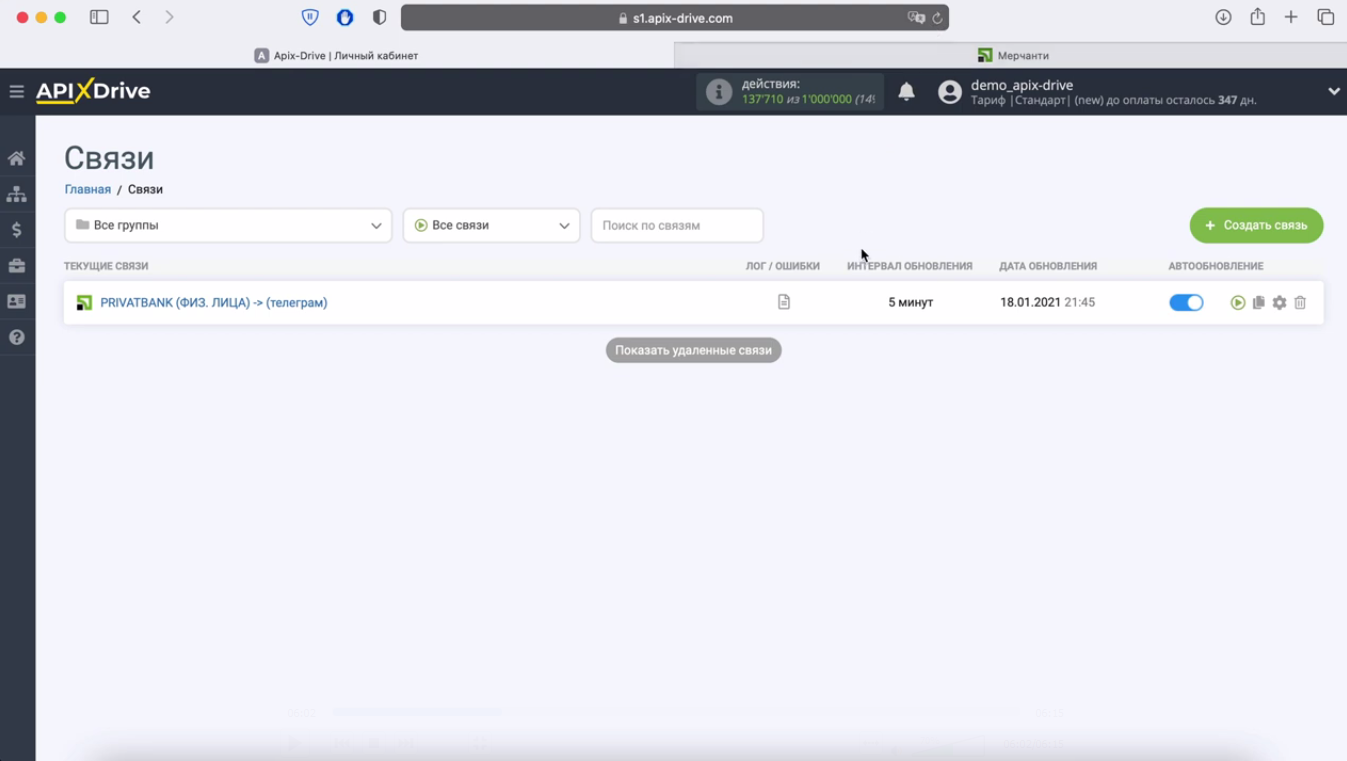Click the demo_apix-drive username
Screen dimensions: 1347x761
[x=1022, y=85]
